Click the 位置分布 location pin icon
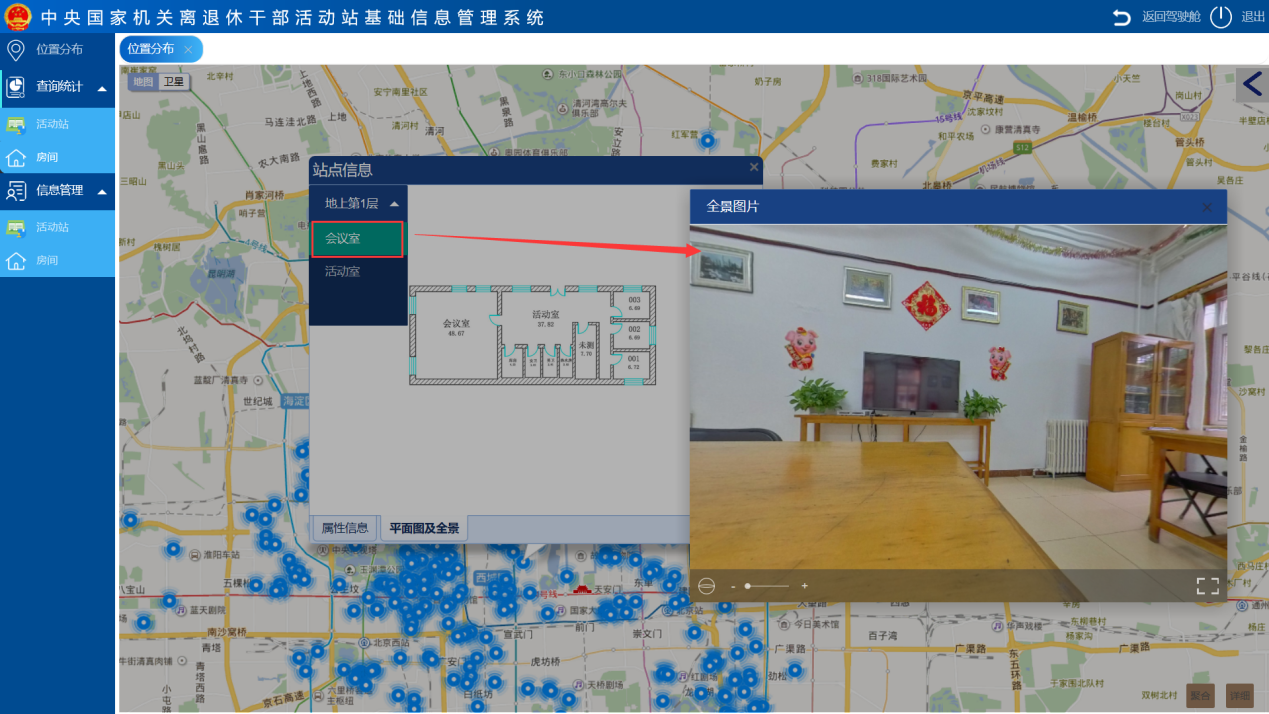 (x=15, y=50)
